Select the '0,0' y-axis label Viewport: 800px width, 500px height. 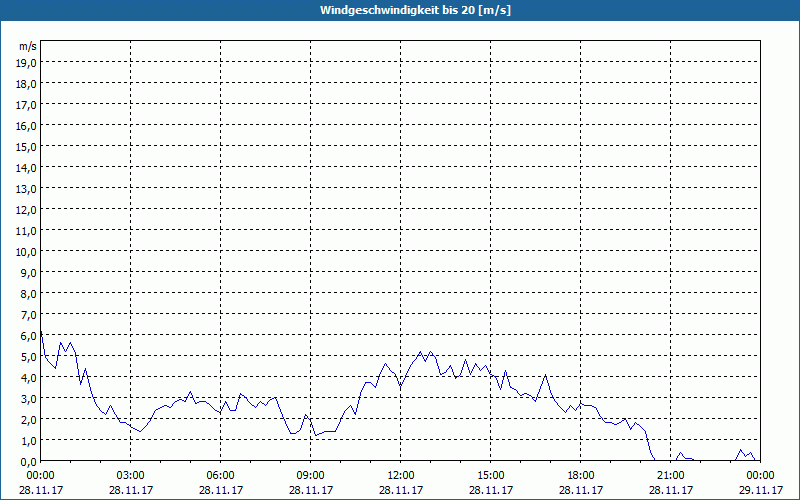29,461
